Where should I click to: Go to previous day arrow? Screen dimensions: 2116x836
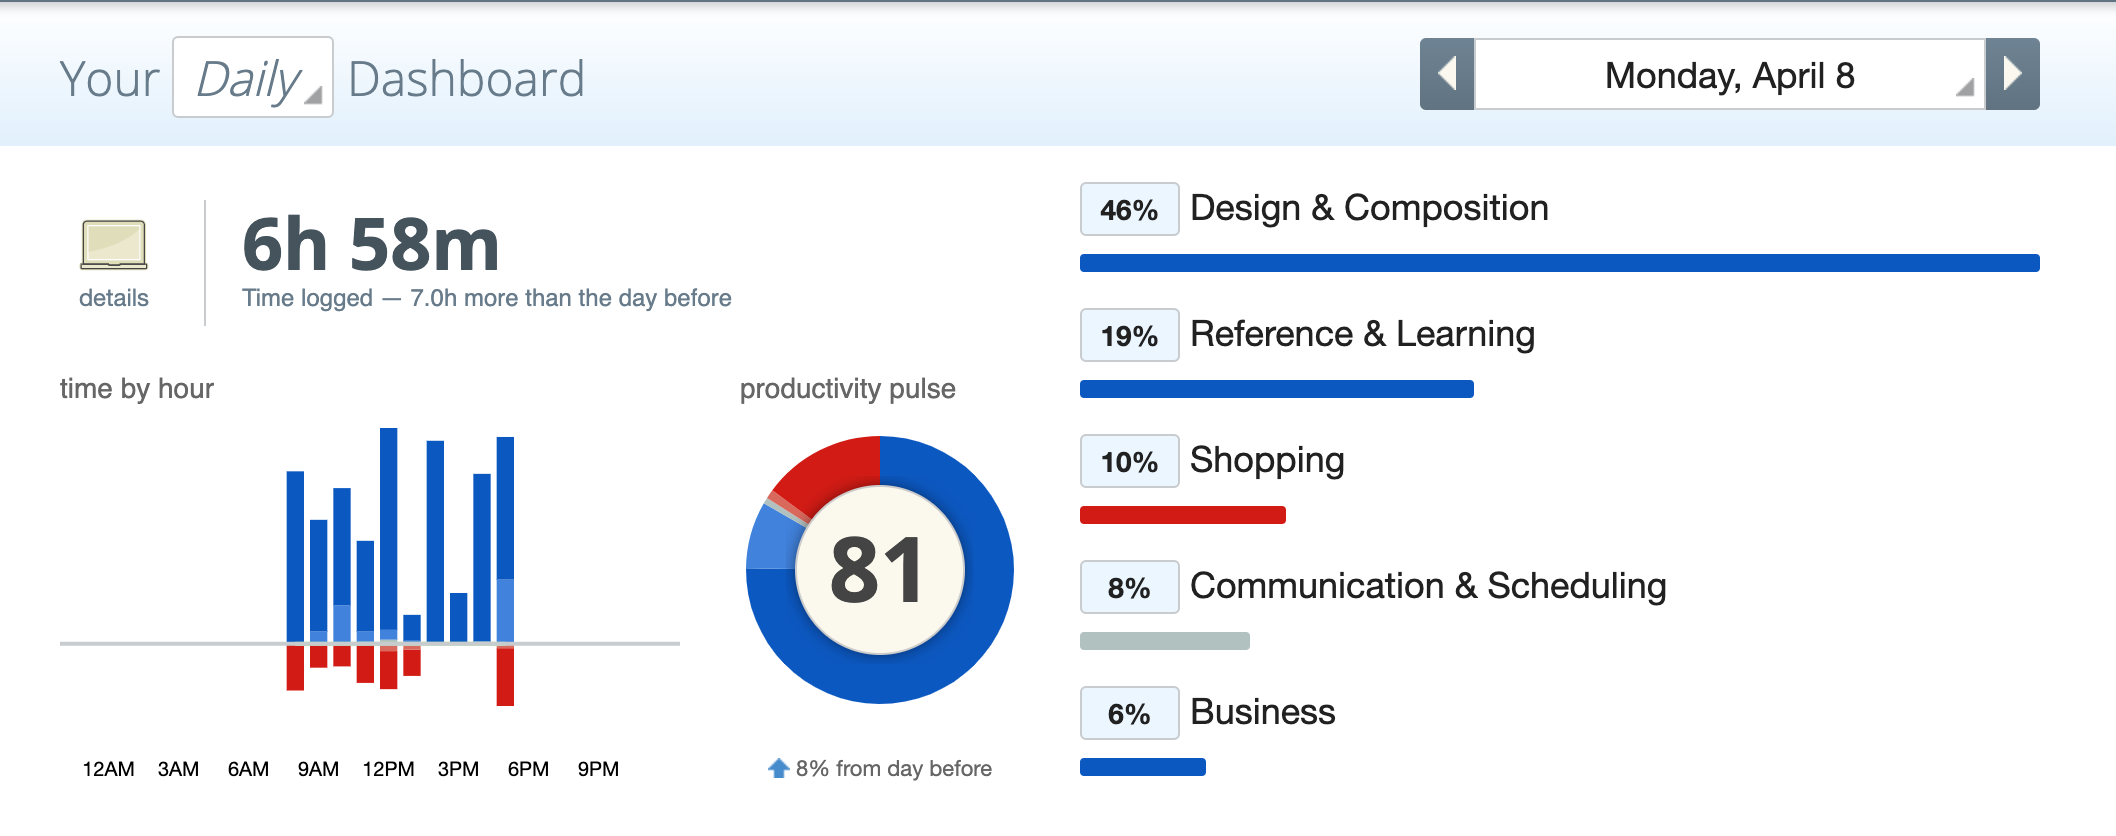(1447, 74)
